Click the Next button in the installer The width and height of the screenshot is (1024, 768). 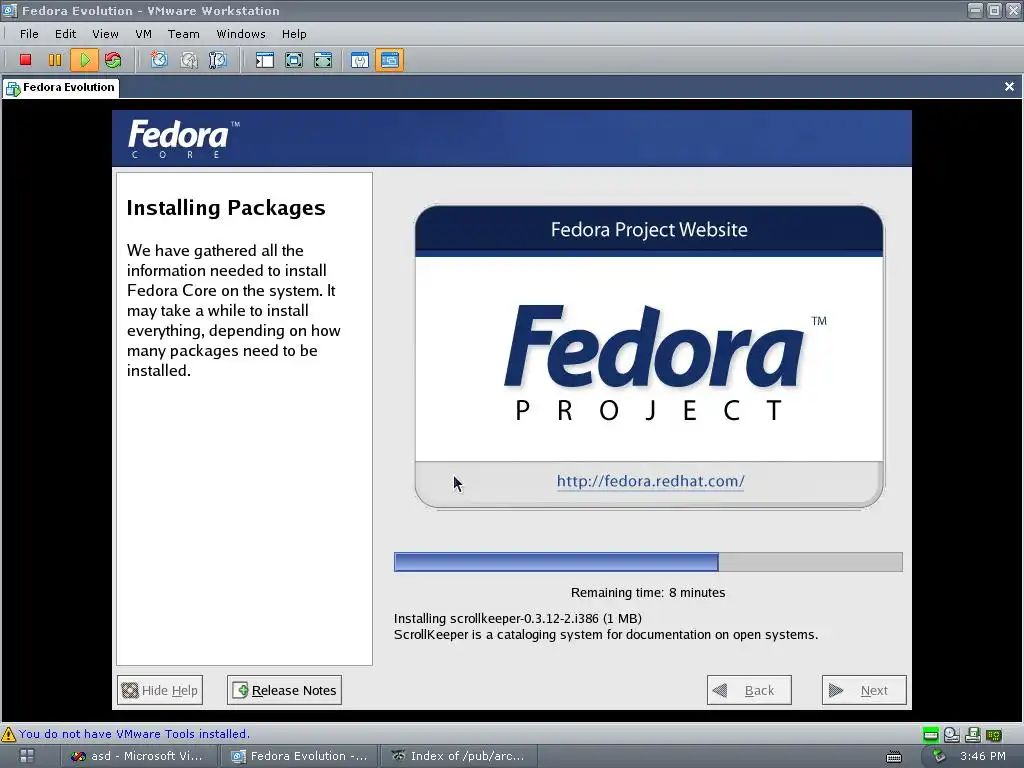(864, 690)
